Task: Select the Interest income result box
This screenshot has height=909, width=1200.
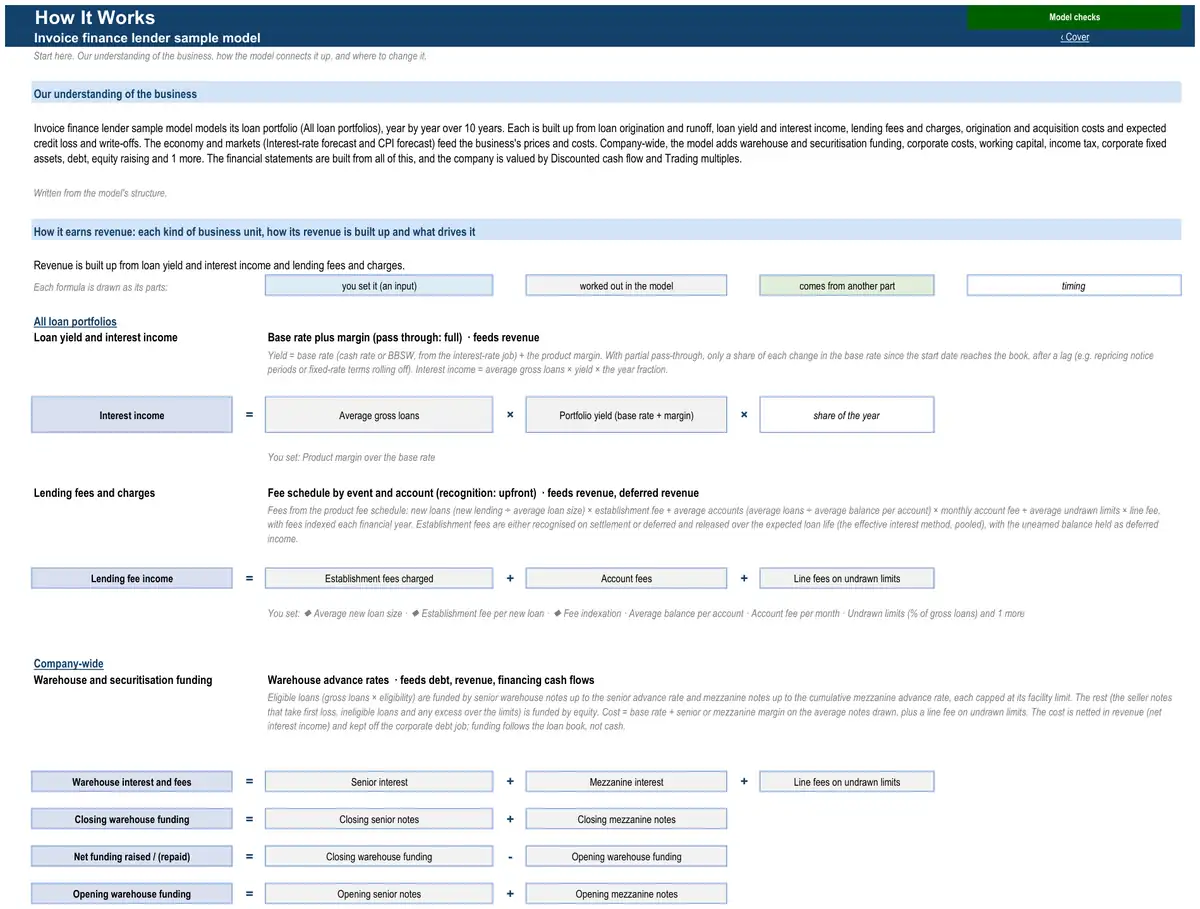Action: pyautogui.click(x=132, y=415)
